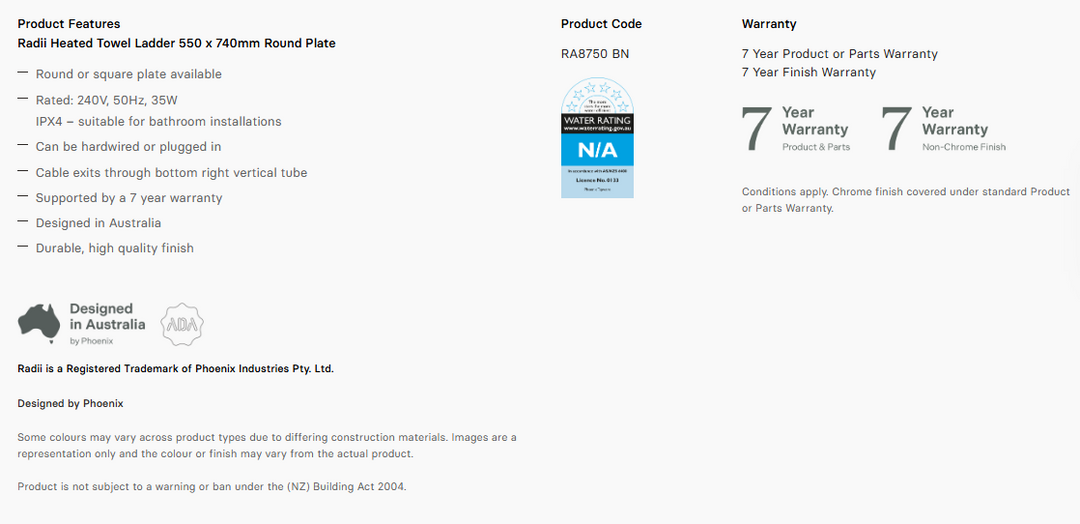
Task: Click 'Can be hardwired or plugged in' item
Action: [x=128, y=147]
